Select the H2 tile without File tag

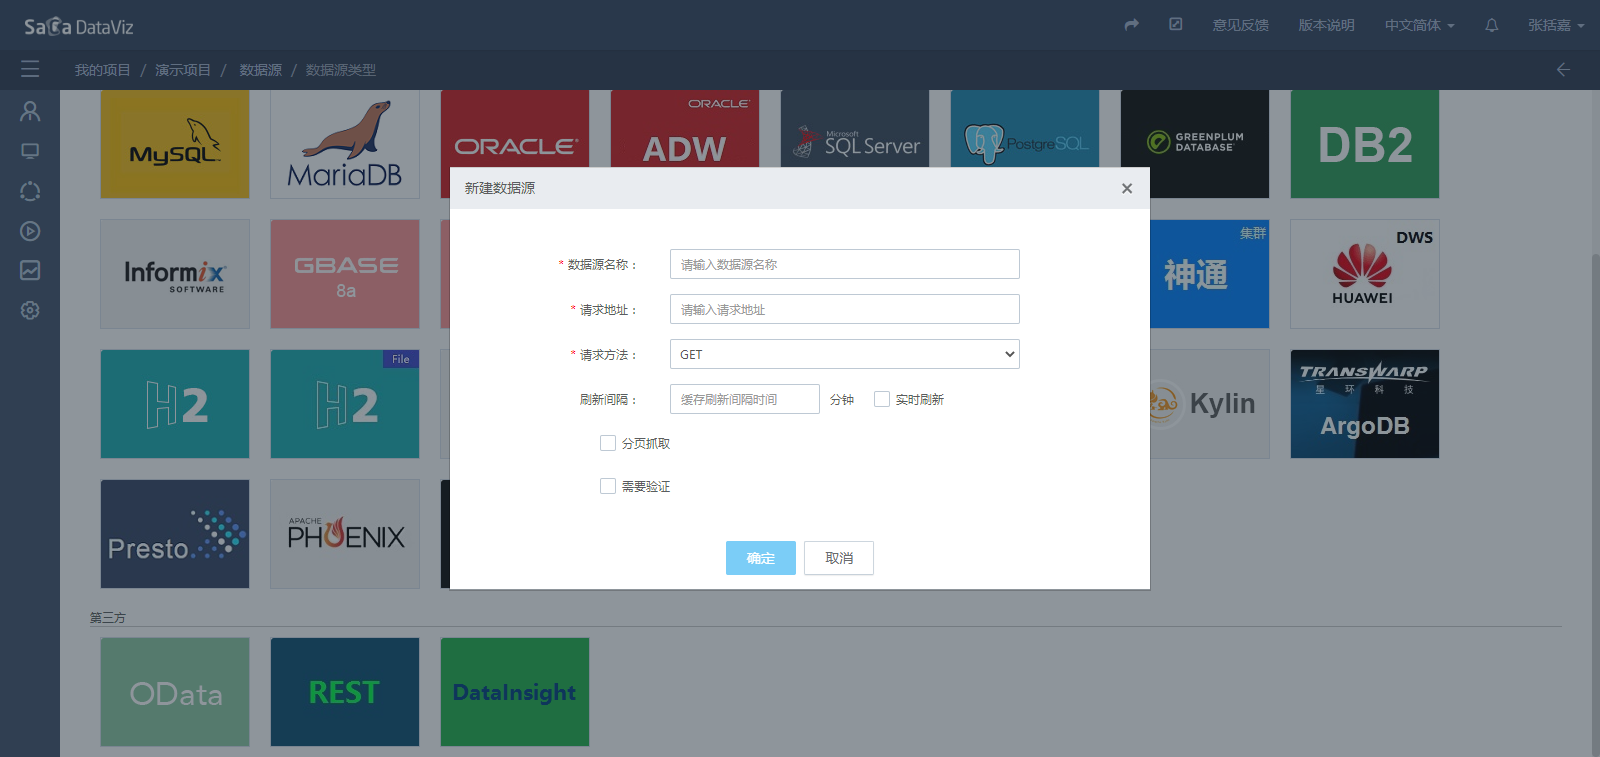click(175, 404)
